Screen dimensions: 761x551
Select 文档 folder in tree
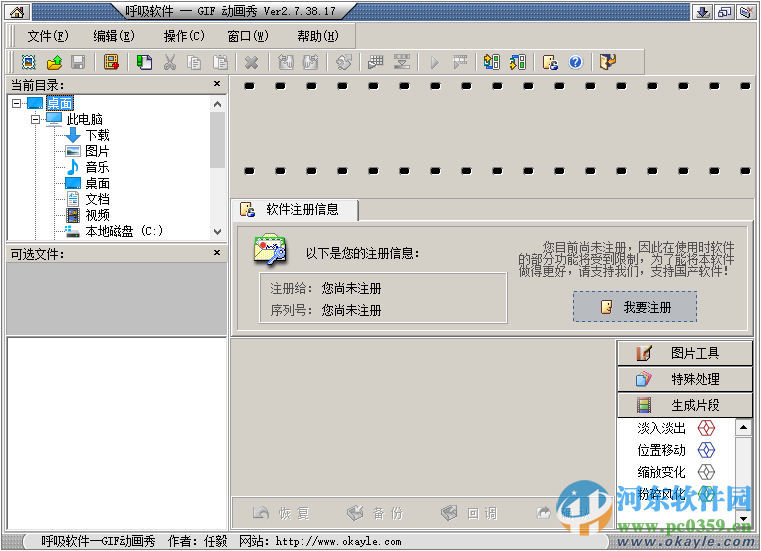pyautogui.click(x=98, y=199)
